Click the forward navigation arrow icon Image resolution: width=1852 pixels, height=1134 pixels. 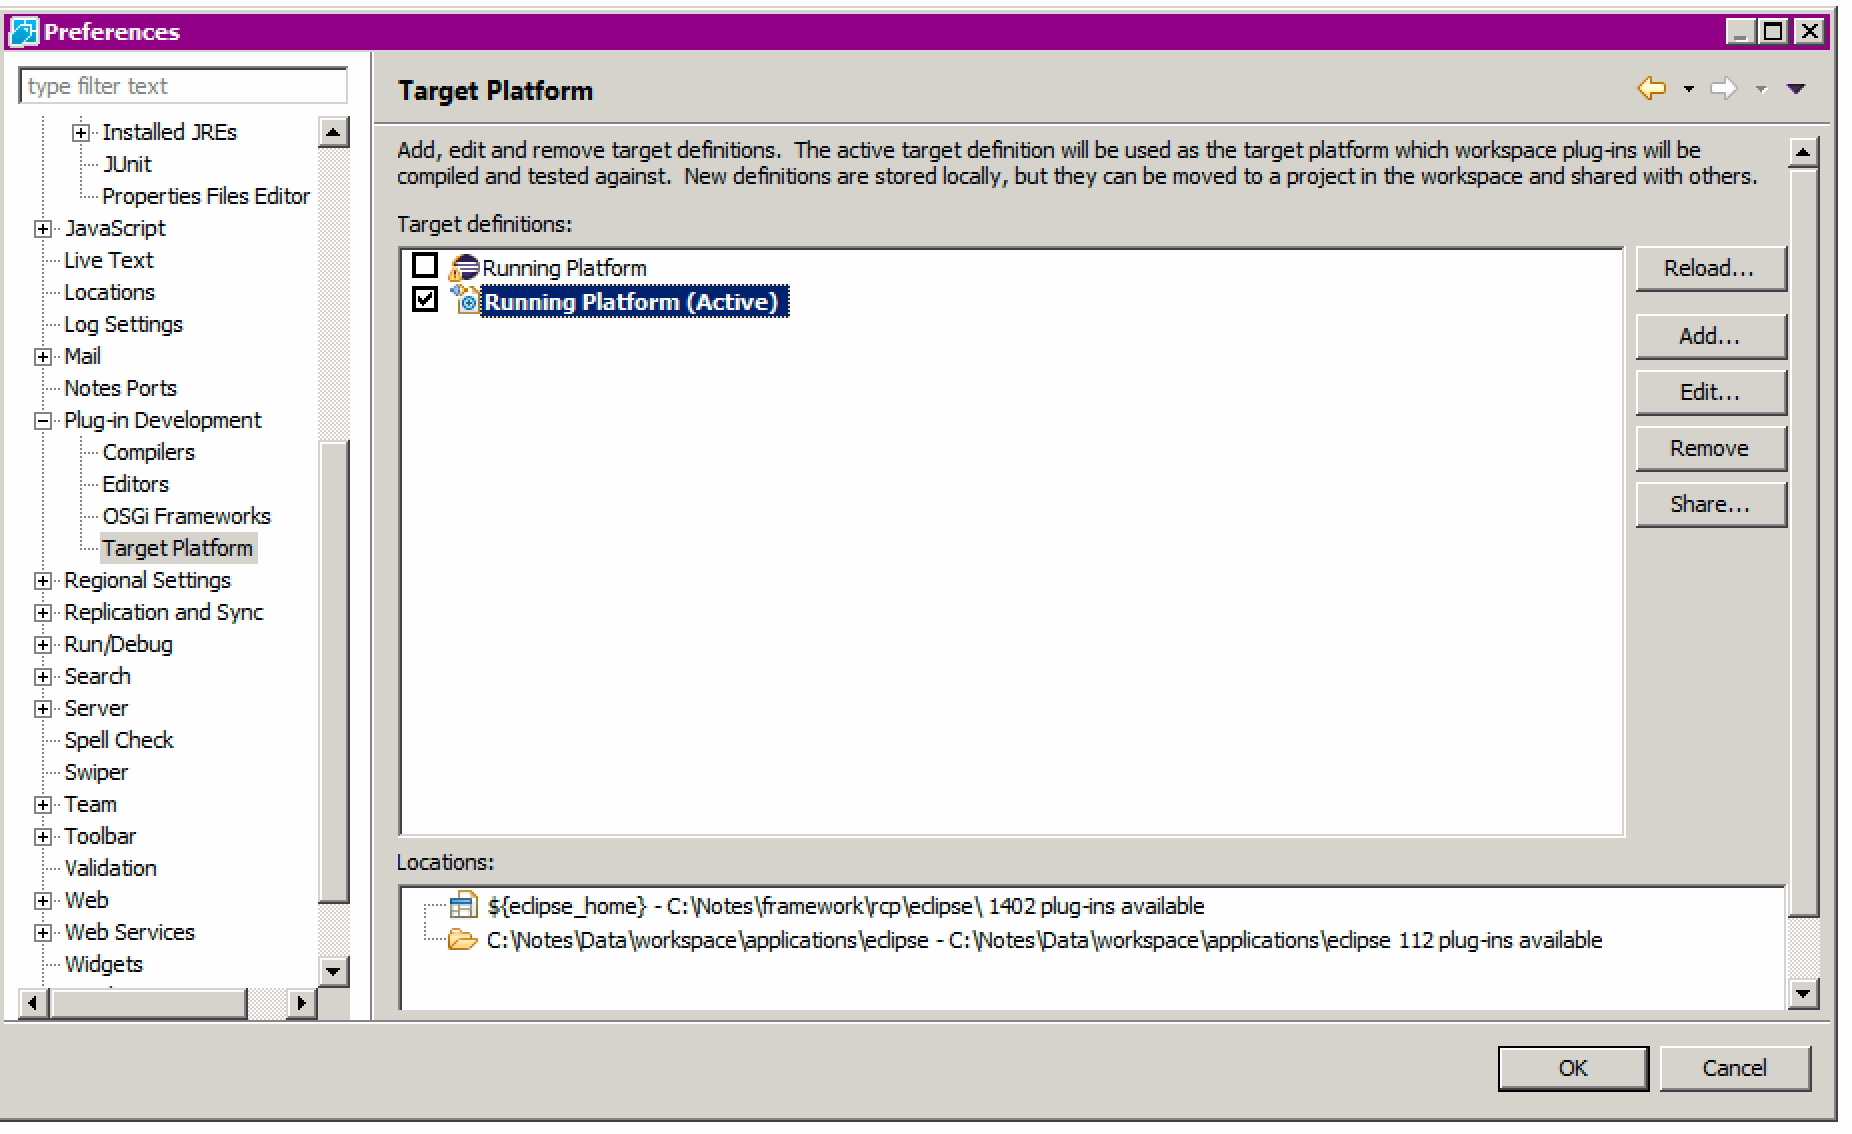coord(1723,89)
